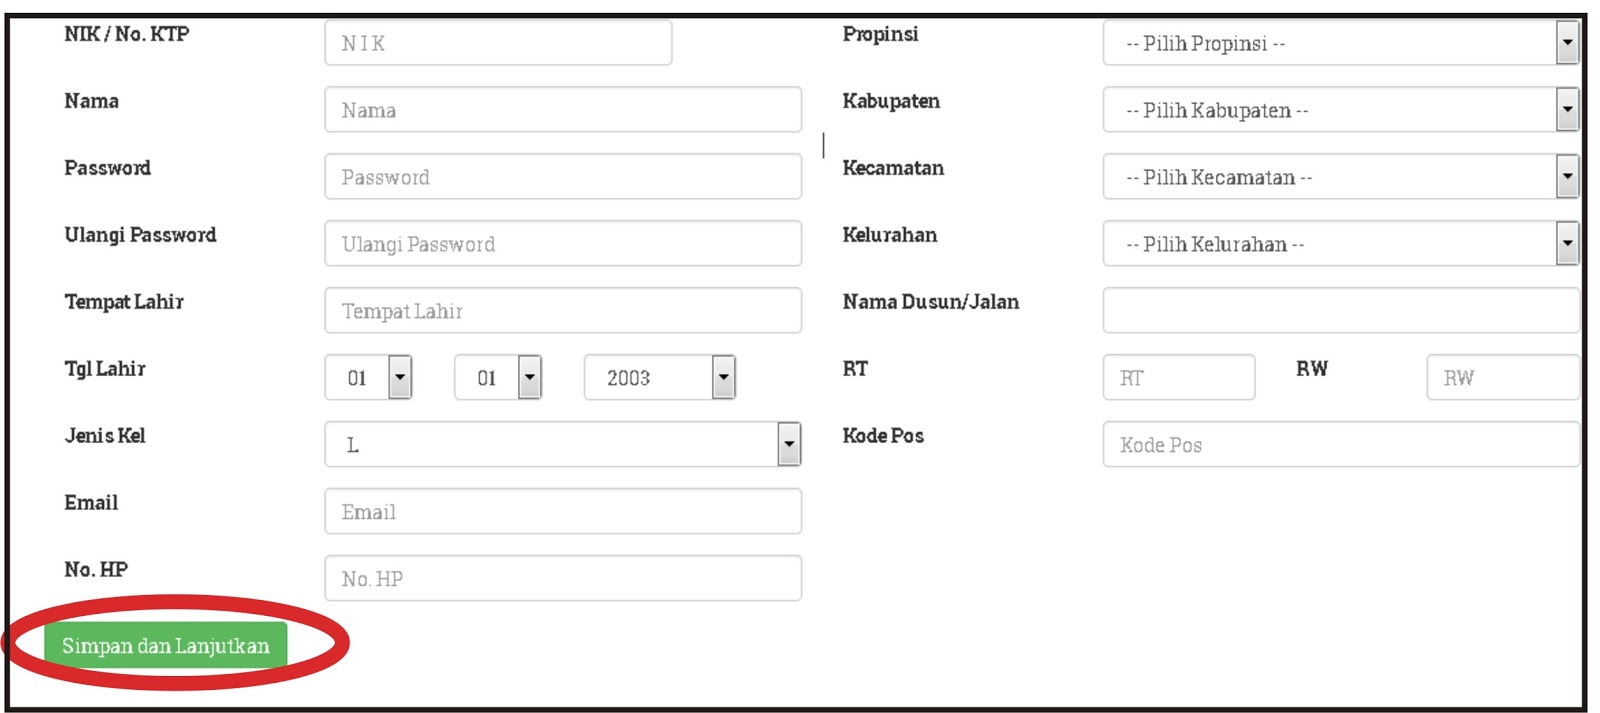
Task: Click the Tempat Lahir input box
Action: (x=562, y=311)
